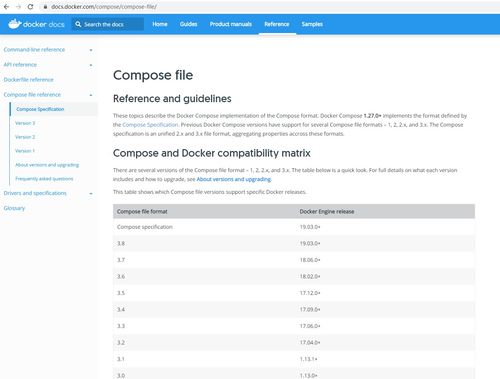Open Command-line reference in the sidebar
This screenshot has width=500, height=379.
[x=34, y=50]
